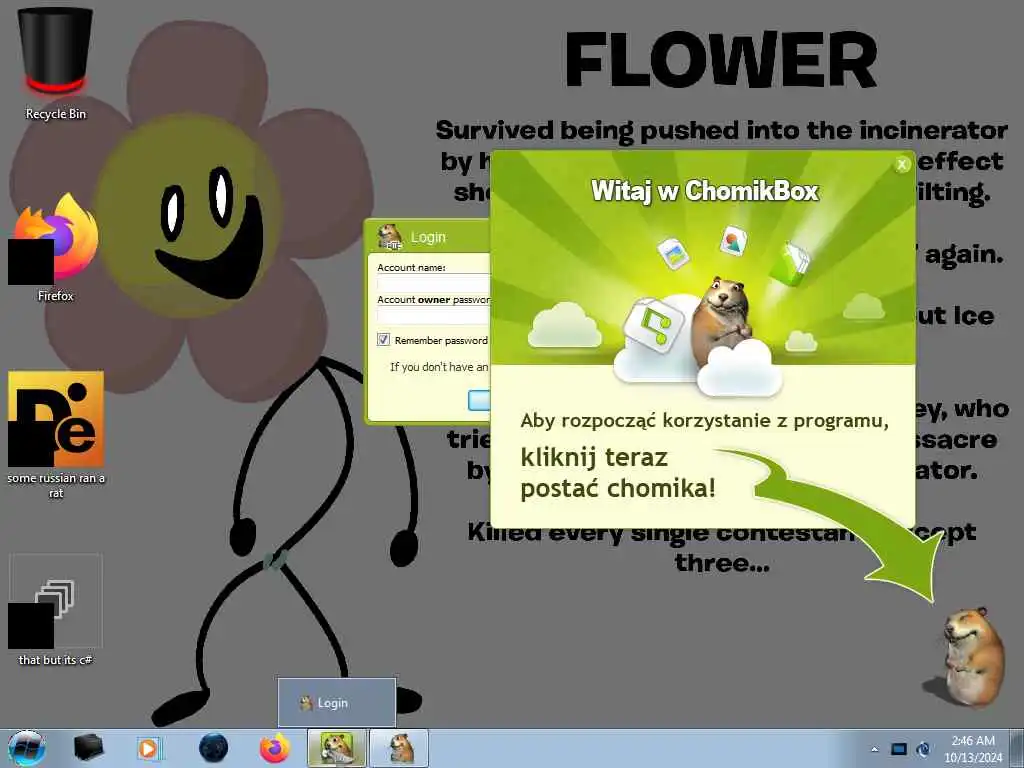1024x768 pixels.
Task: Launch Firefox from the desktop icon
Action: coord(55,247)
